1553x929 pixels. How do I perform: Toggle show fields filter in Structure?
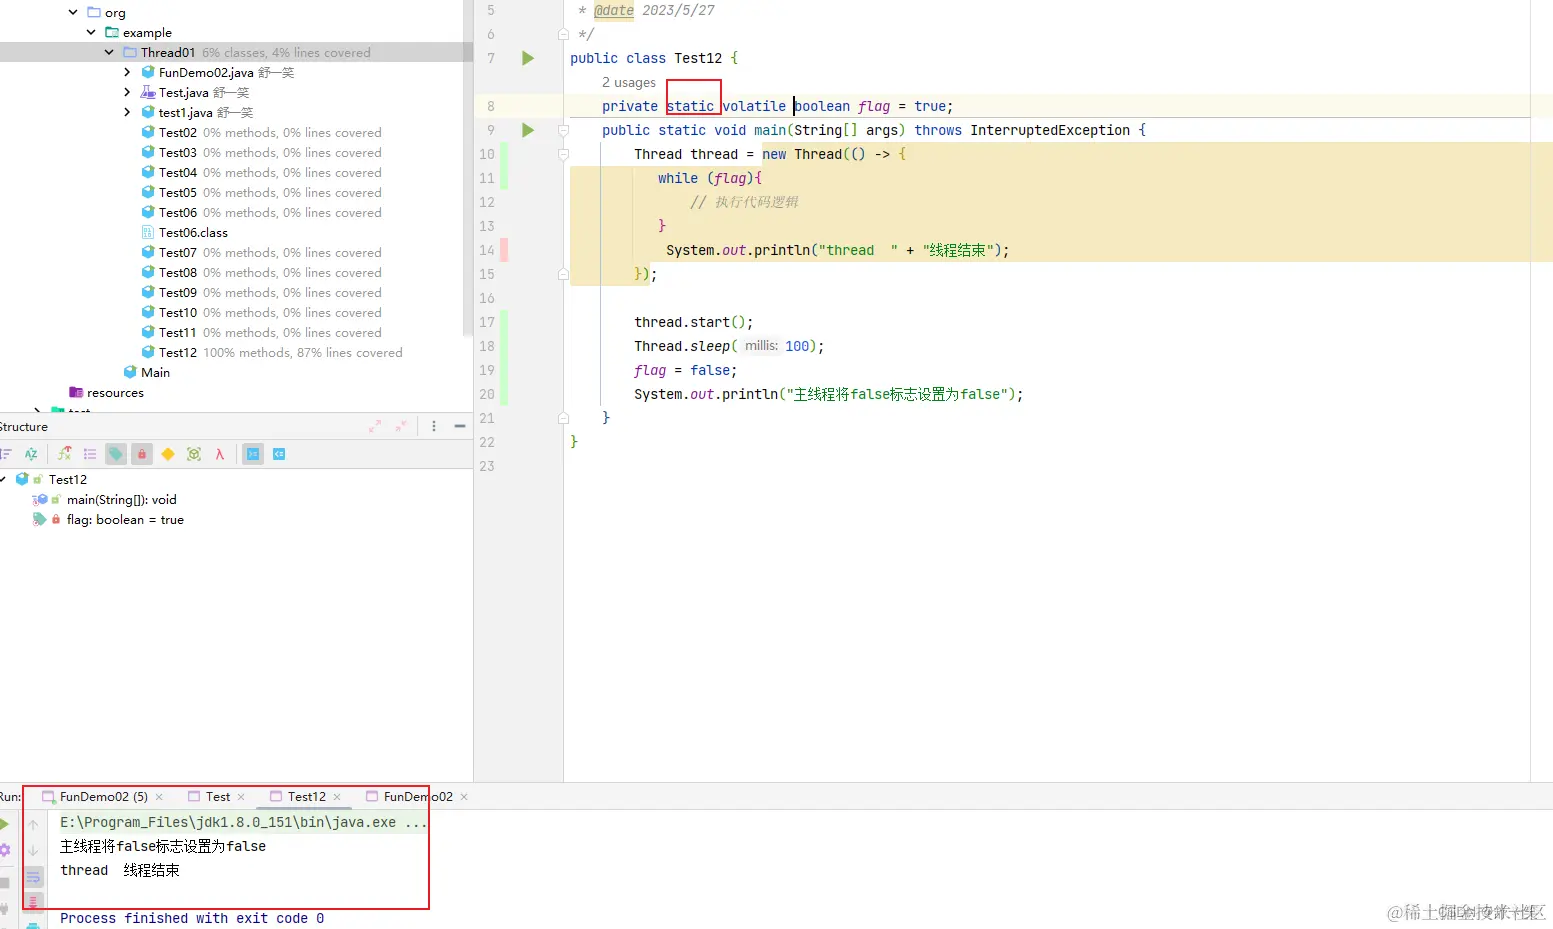click(116, 454)
